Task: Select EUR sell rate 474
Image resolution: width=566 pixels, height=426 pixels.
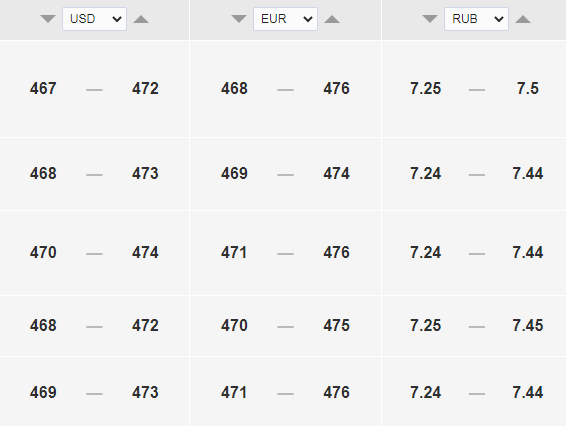Action: point(336,174)
